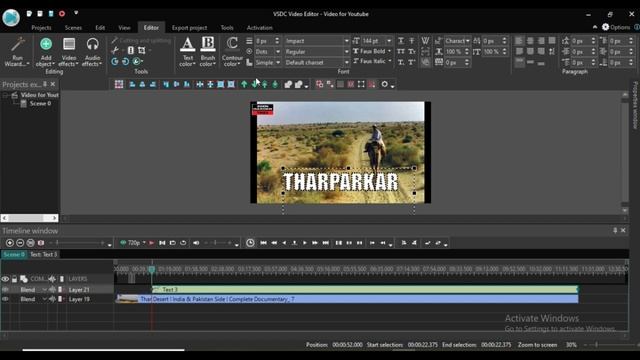Screen dimensions: 640x360
Task: Click the timeline playhead marker
Action: click(152, 269)
